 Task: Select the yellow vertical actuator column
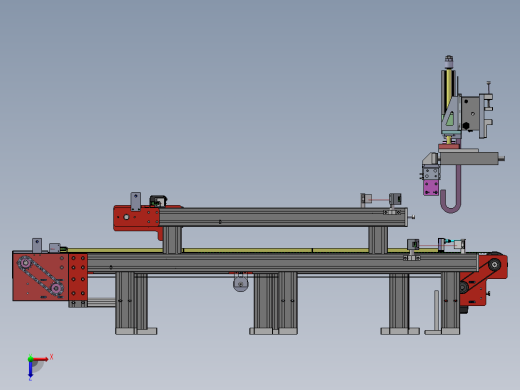point(450,89)
